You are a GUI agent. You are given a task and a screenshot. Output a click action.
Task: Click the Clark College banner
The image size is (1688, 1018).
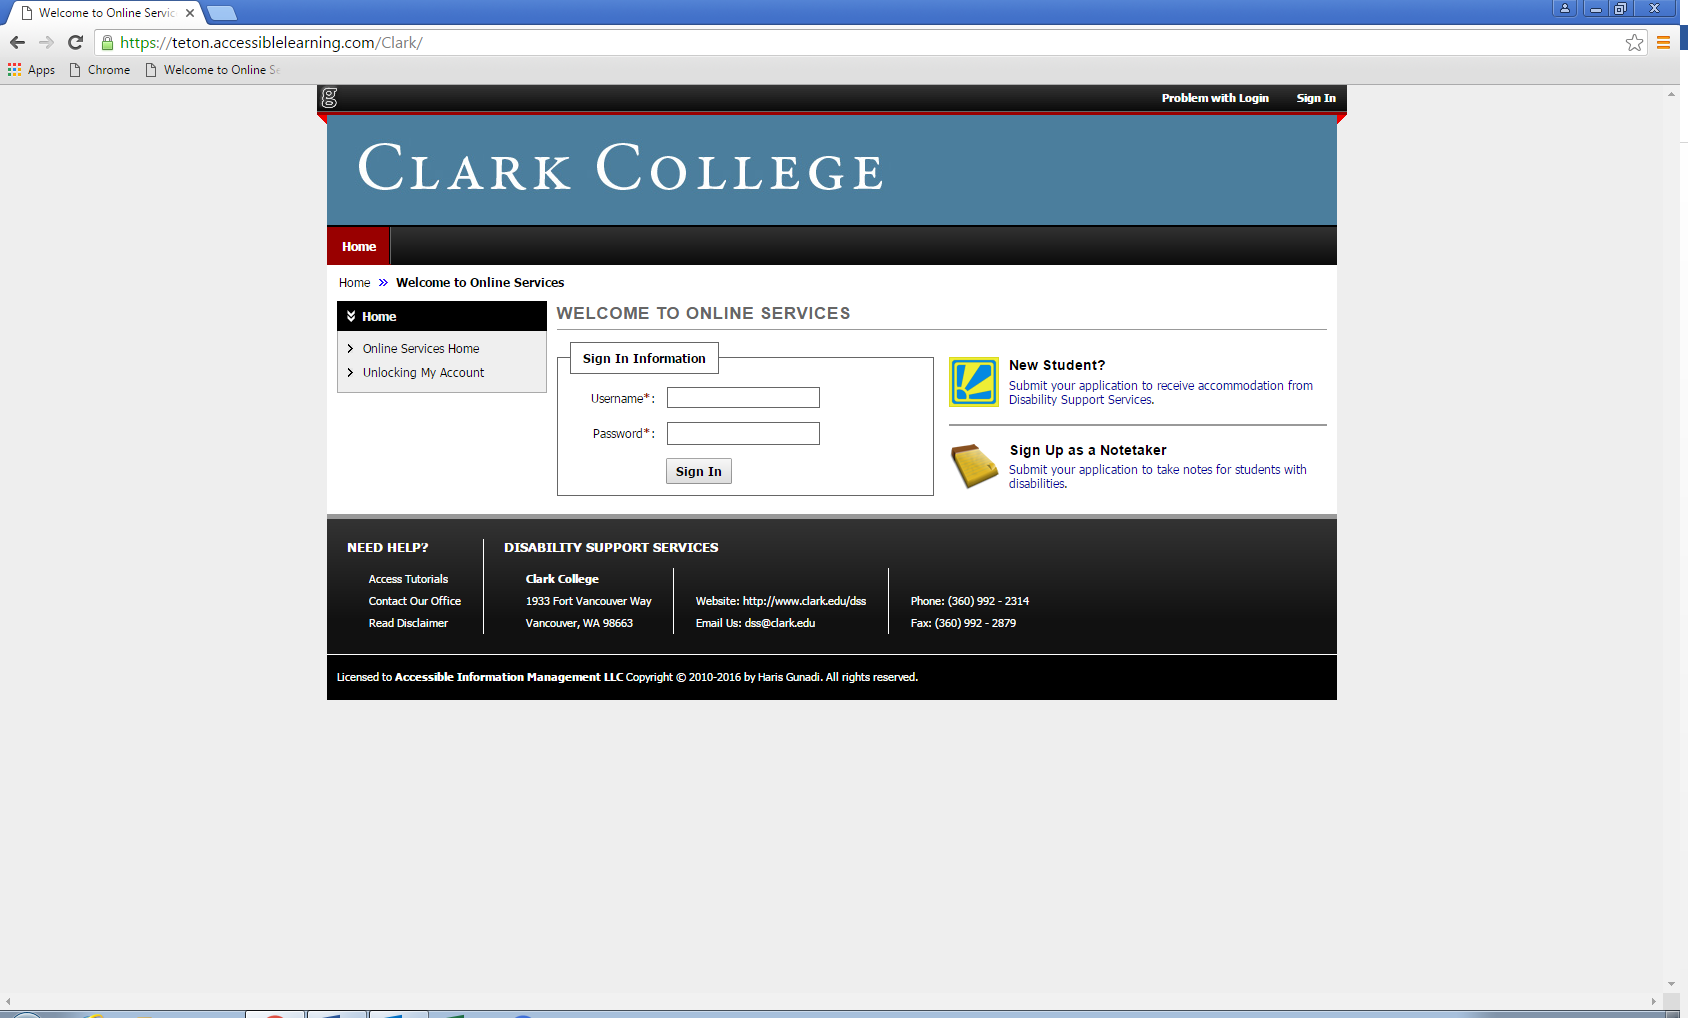832,170
